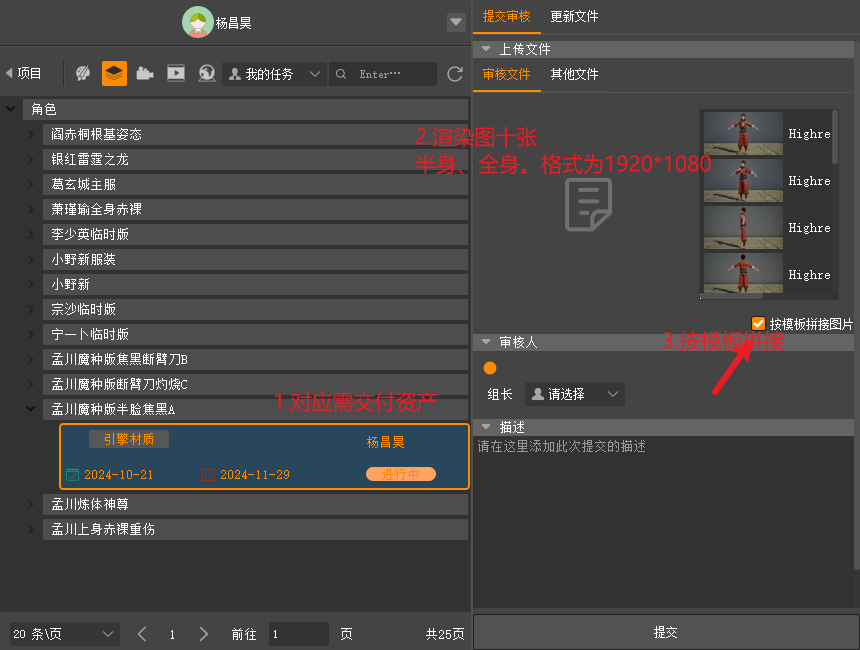Select second Highre render thumbnail
Viewport: 860px width, 650px height.
(743, 180)
